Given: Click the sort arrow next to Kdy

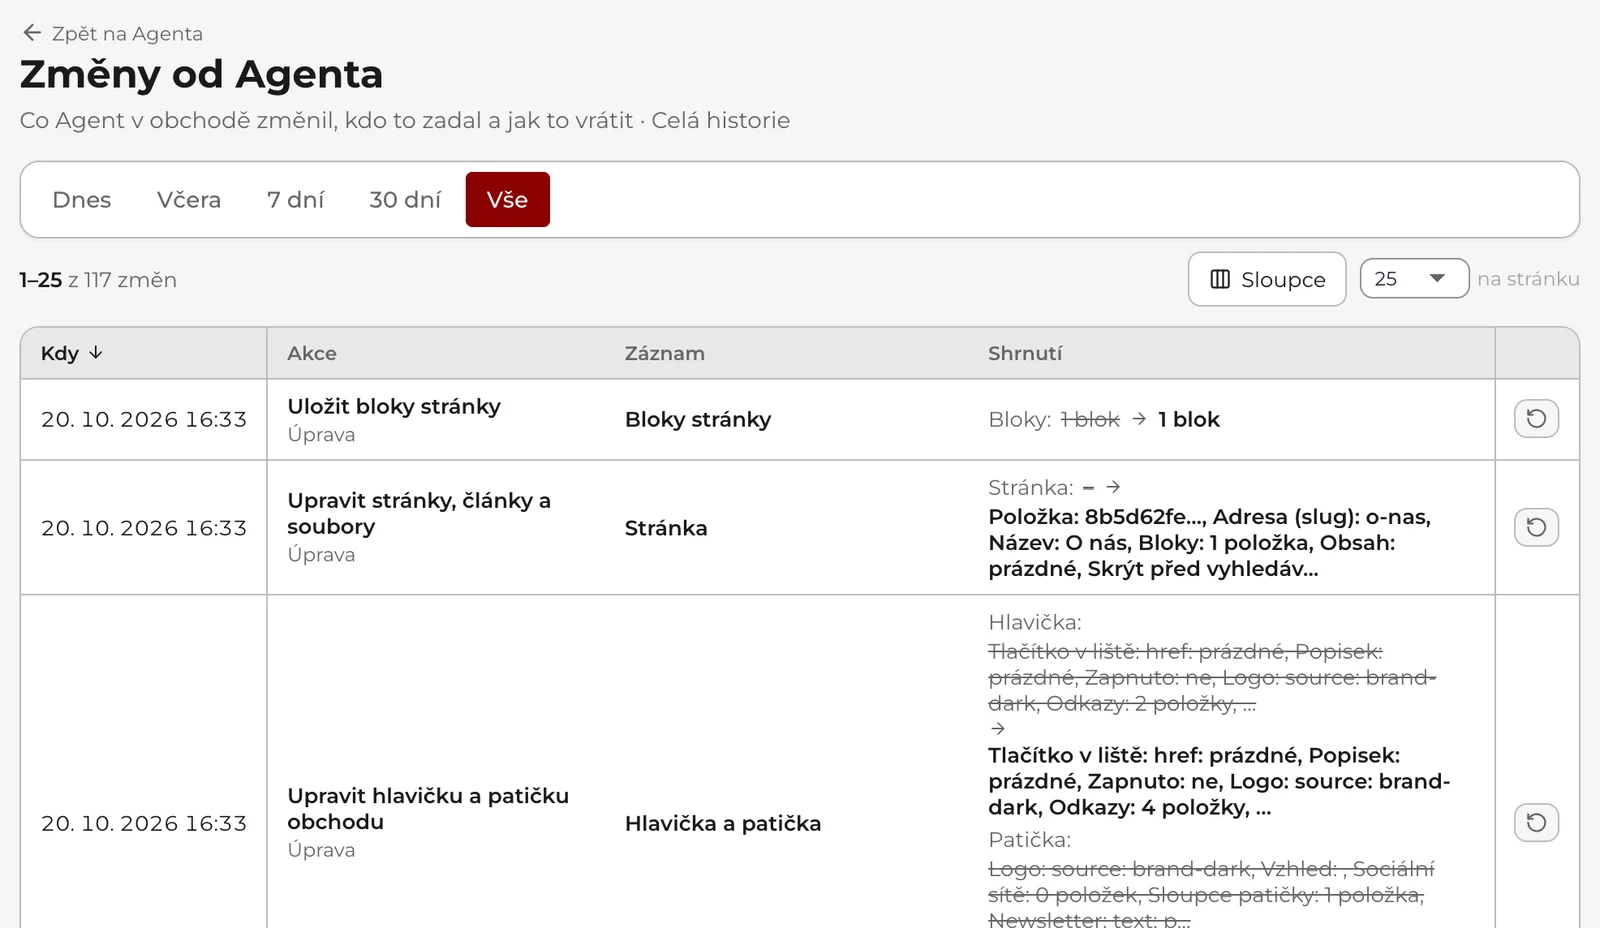Looking at the screenshot, I should point(96,353).
